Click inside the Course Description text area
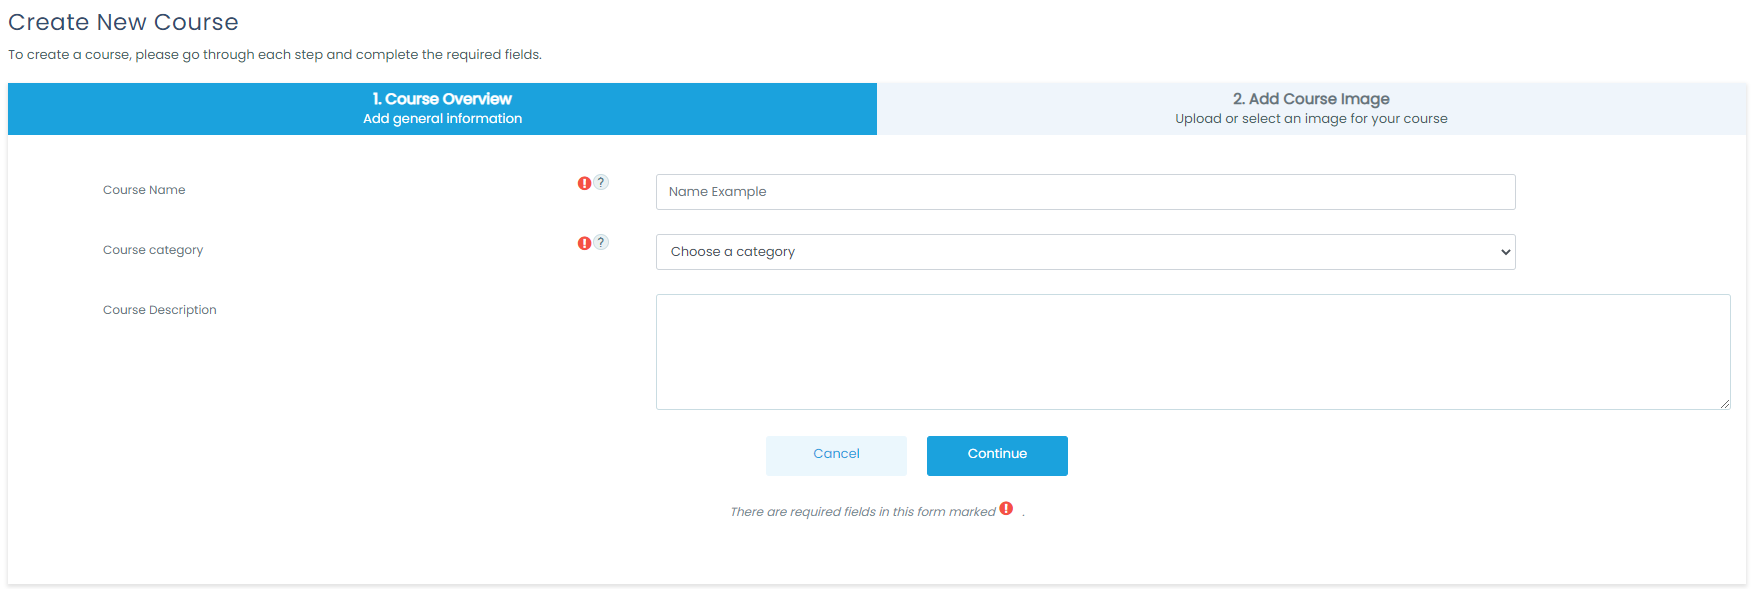1755x589 pixels. pyautogui.click(x=1192, y=351)
